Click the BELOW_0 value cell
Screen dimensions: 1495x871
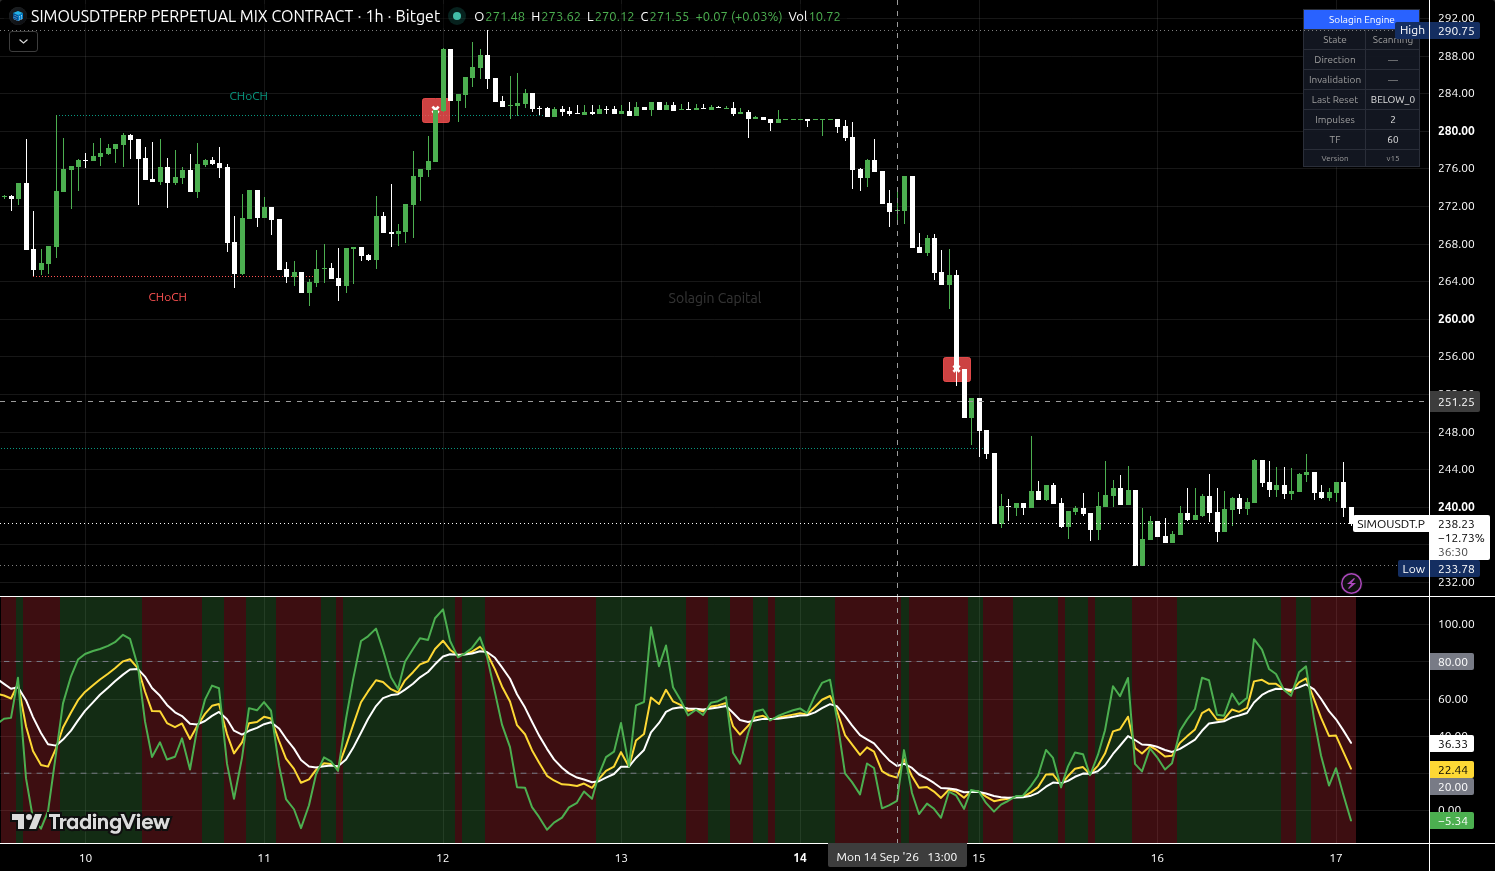coord(1392,100)
